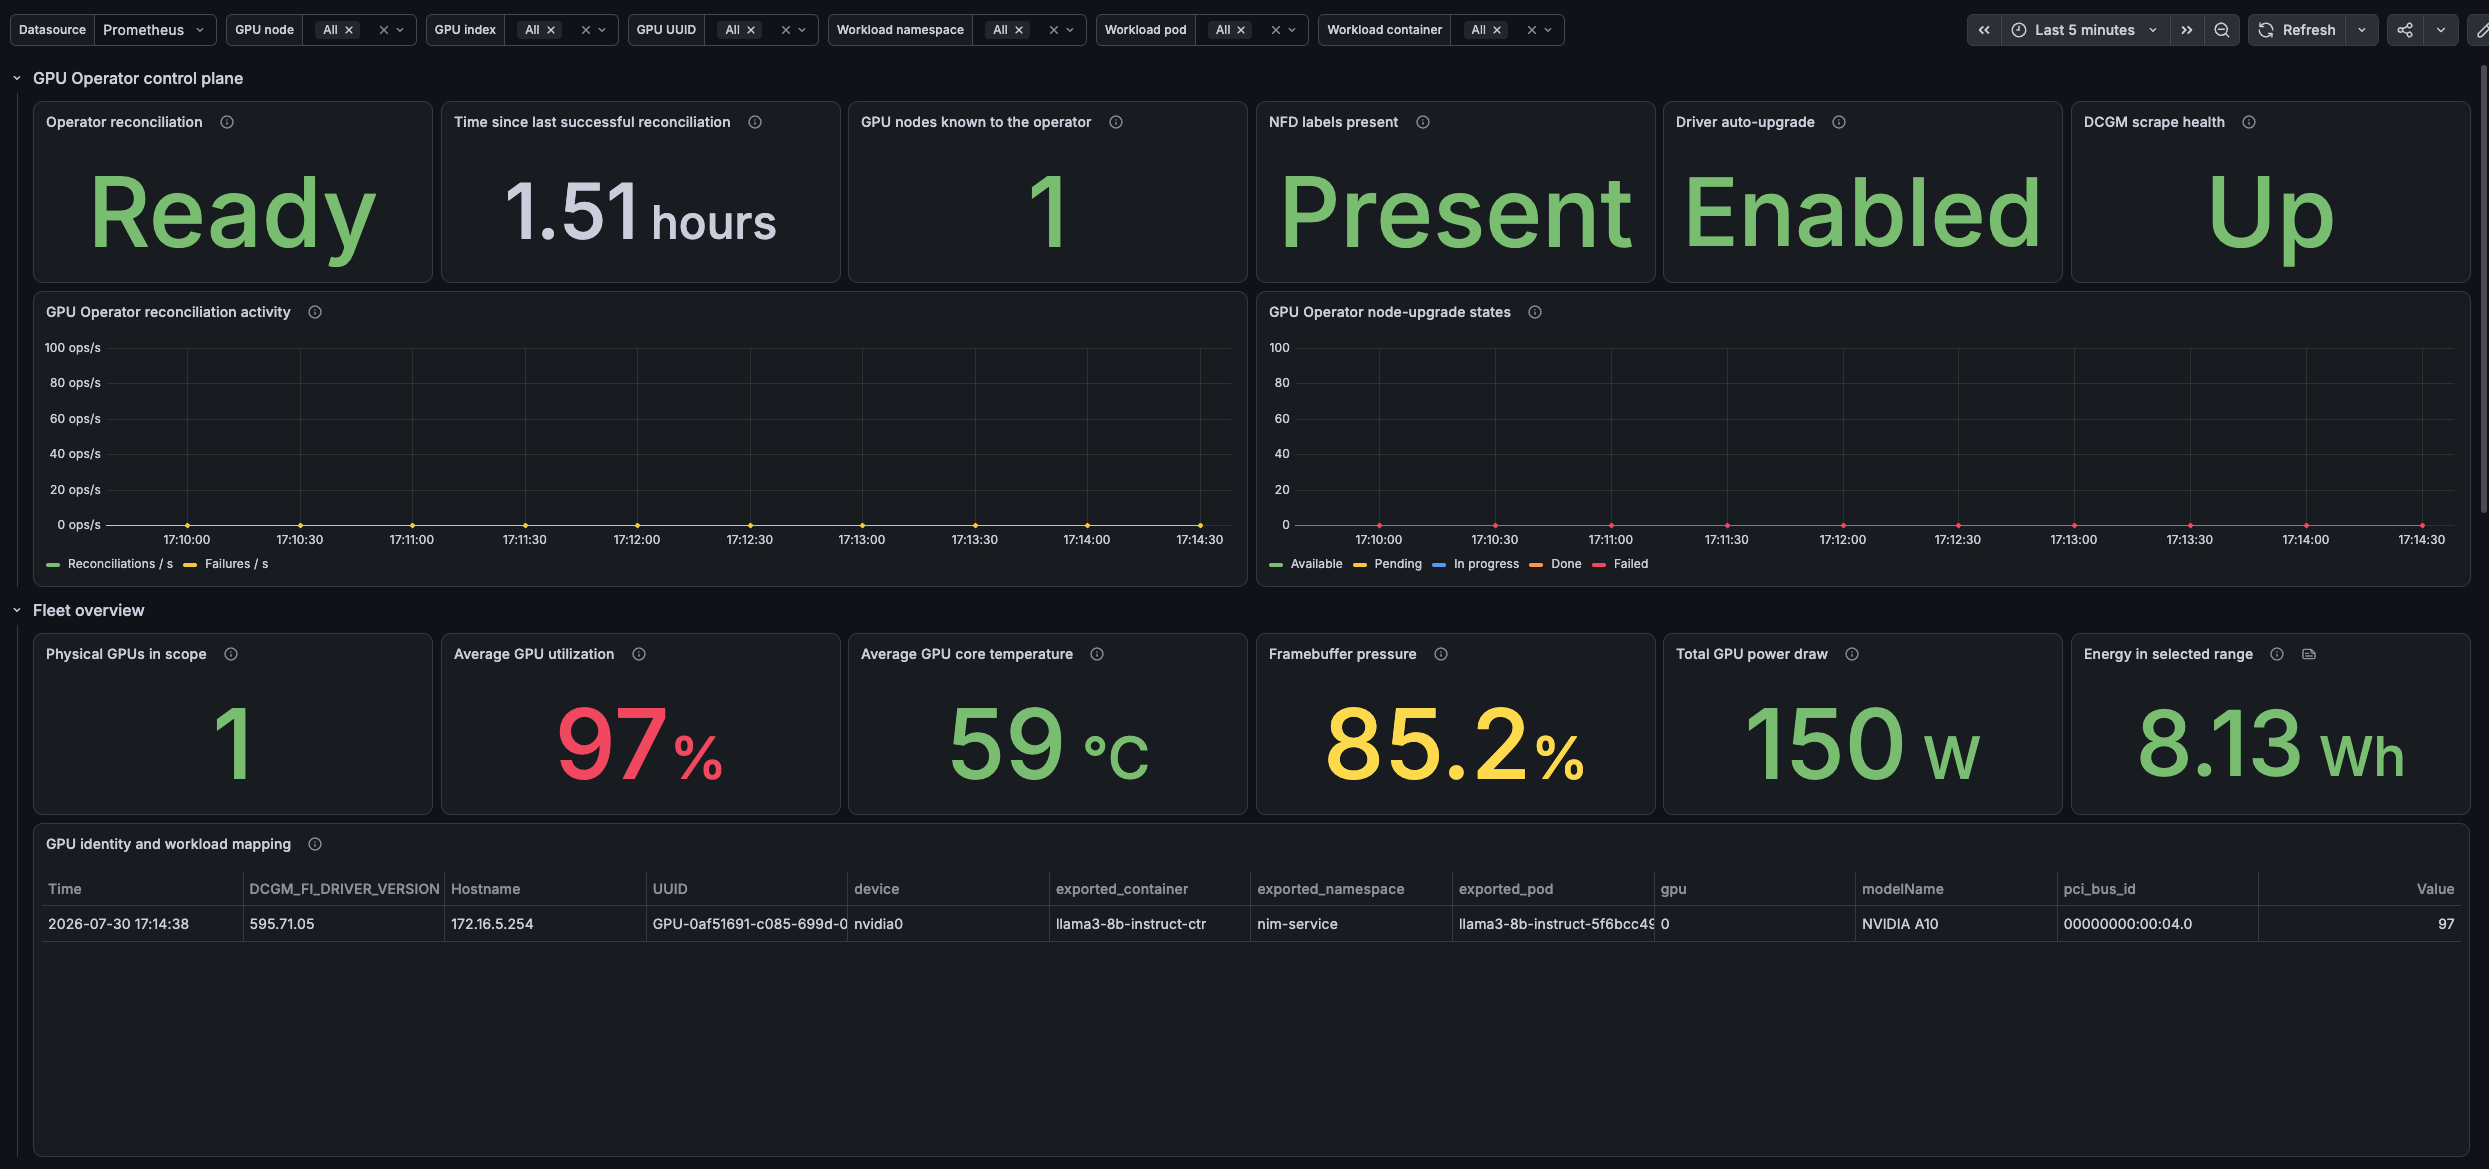Remove the All chip from Workload namespace

coord(1019,30)
